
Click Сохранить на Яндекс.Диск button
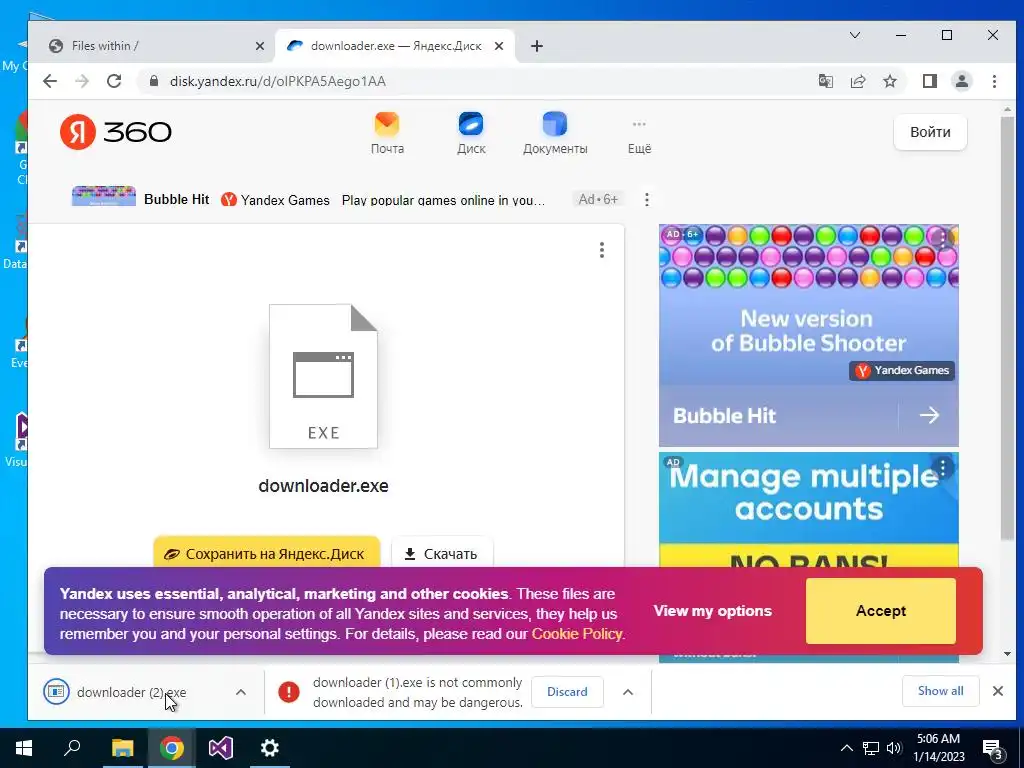click(x=266, y=554)
